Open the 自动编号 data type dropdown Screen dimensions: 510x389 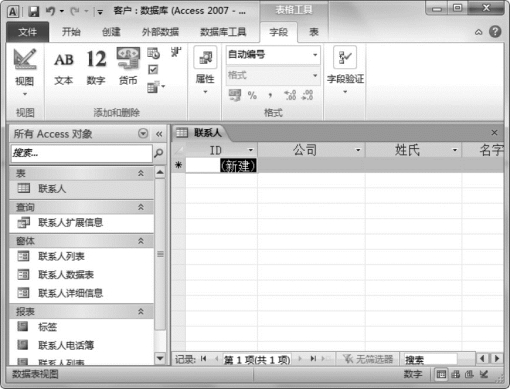tap(315, 55)
